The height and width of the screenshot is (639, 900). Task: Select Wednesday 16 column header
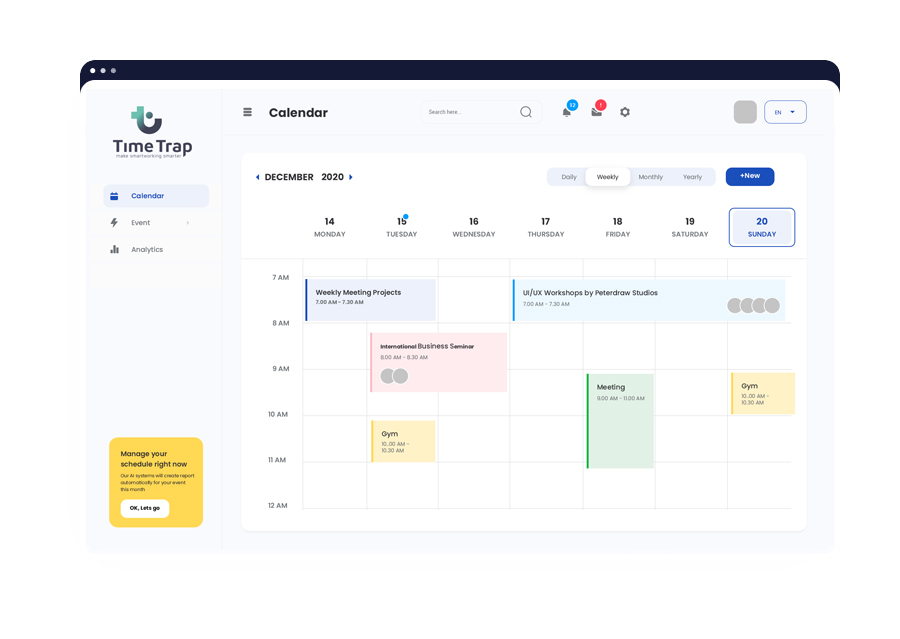point(474,227)
